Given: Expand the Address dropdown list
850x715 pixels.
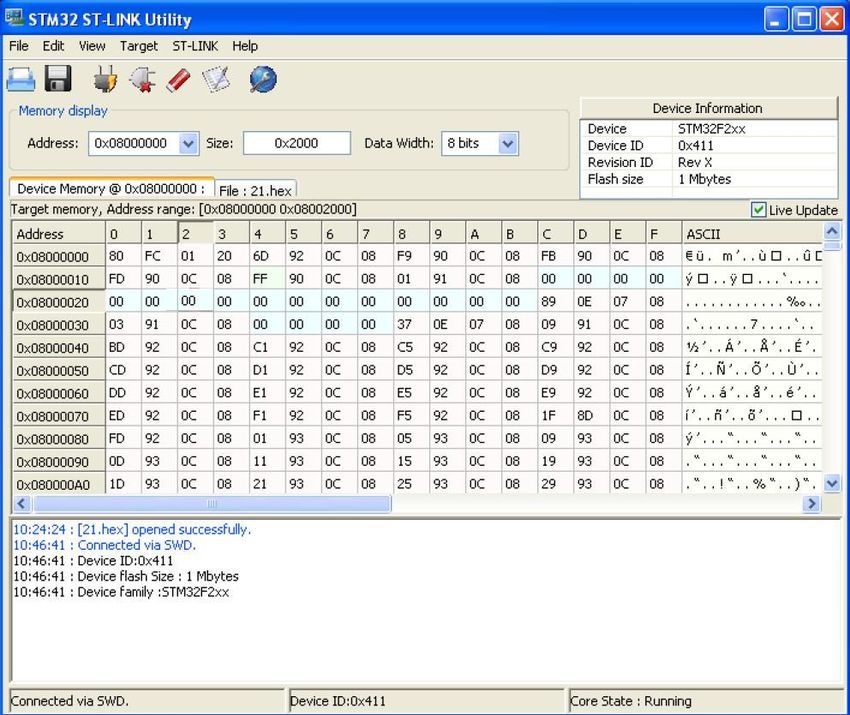Looking at the screenshot, I should pyautogui.click(x=188, y=144).
